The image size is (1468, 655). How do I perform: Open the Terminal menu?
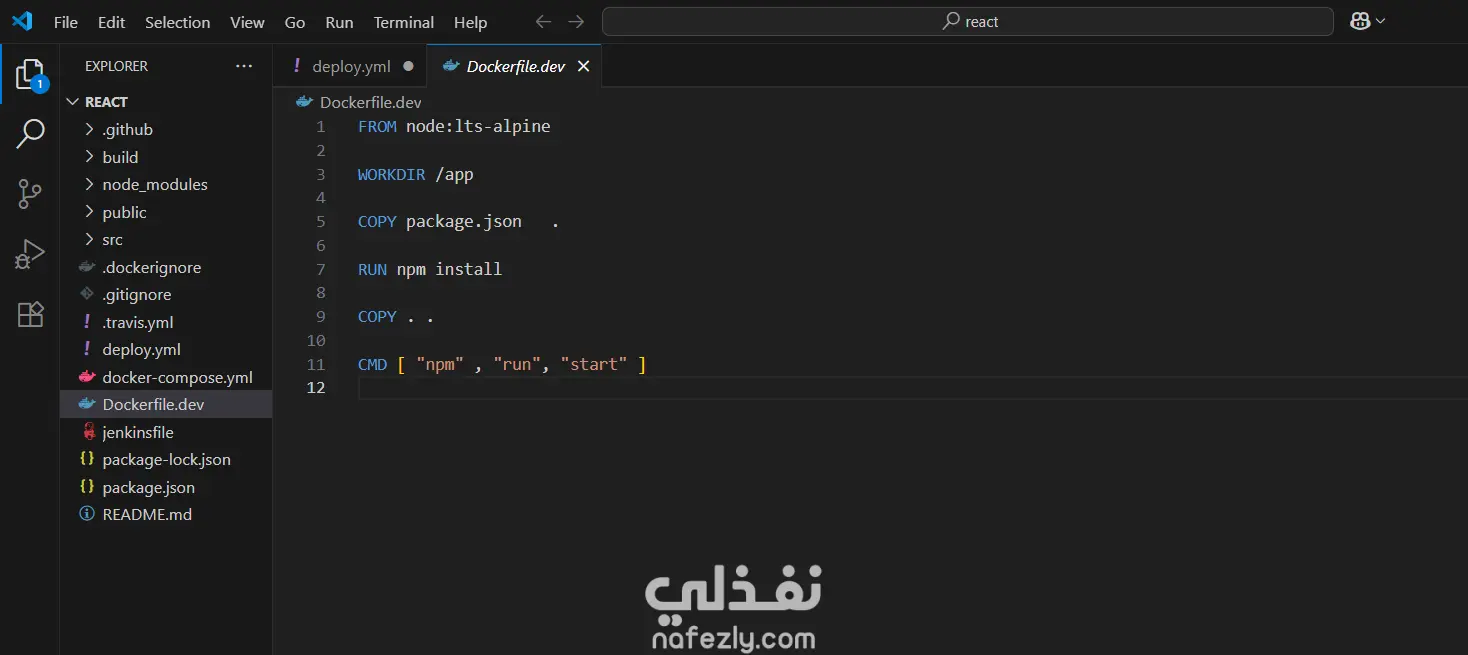[x=403, y=21]
